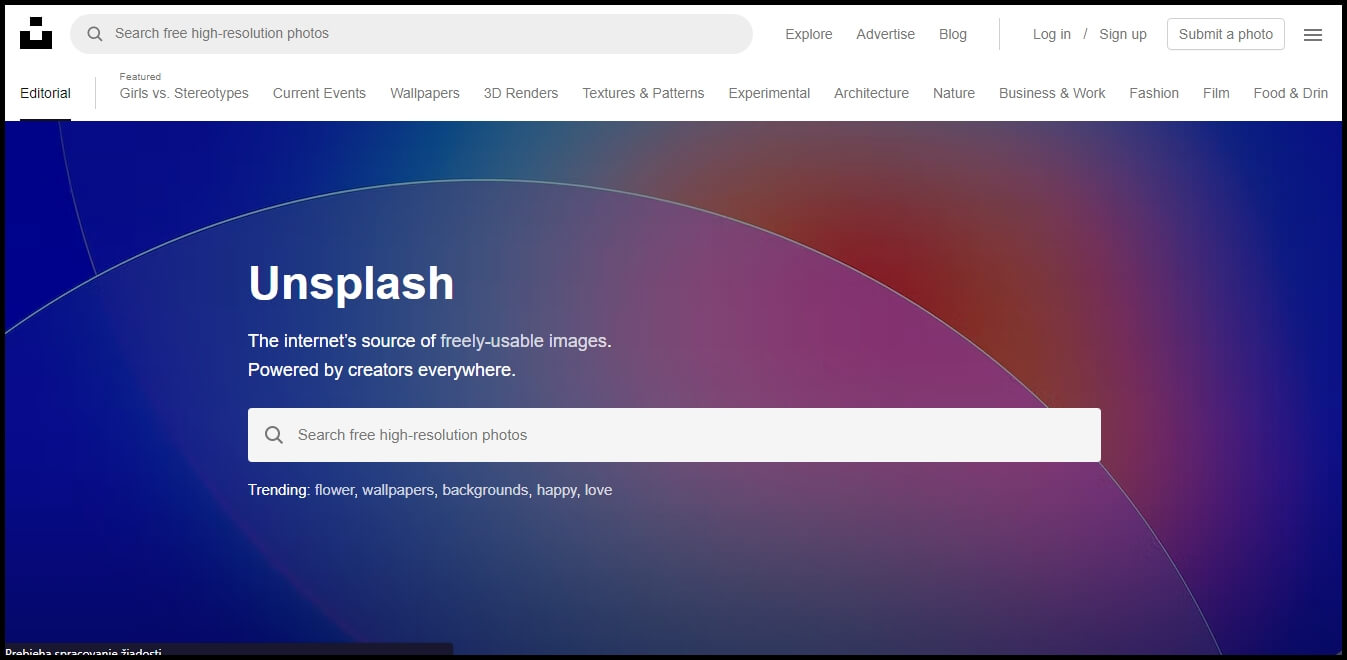Screen dimensions: 1347x660
Task: Switch to Film topic
Action: 1216,93
